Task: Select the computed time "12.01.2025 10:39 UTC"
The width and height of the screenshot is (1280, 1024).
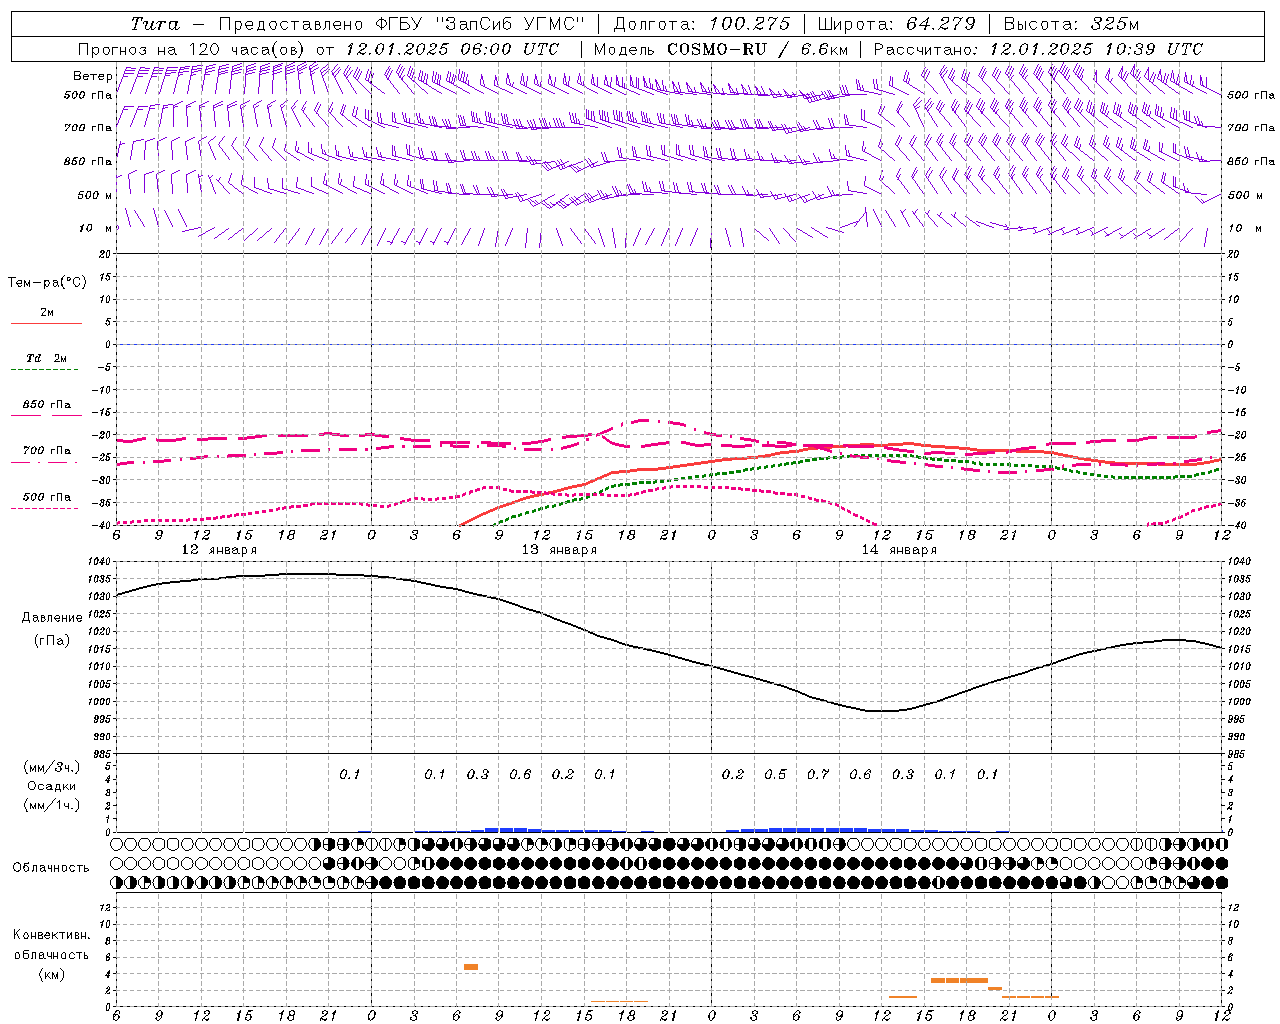Action: pyautogui.click(x=1096, y=49)
